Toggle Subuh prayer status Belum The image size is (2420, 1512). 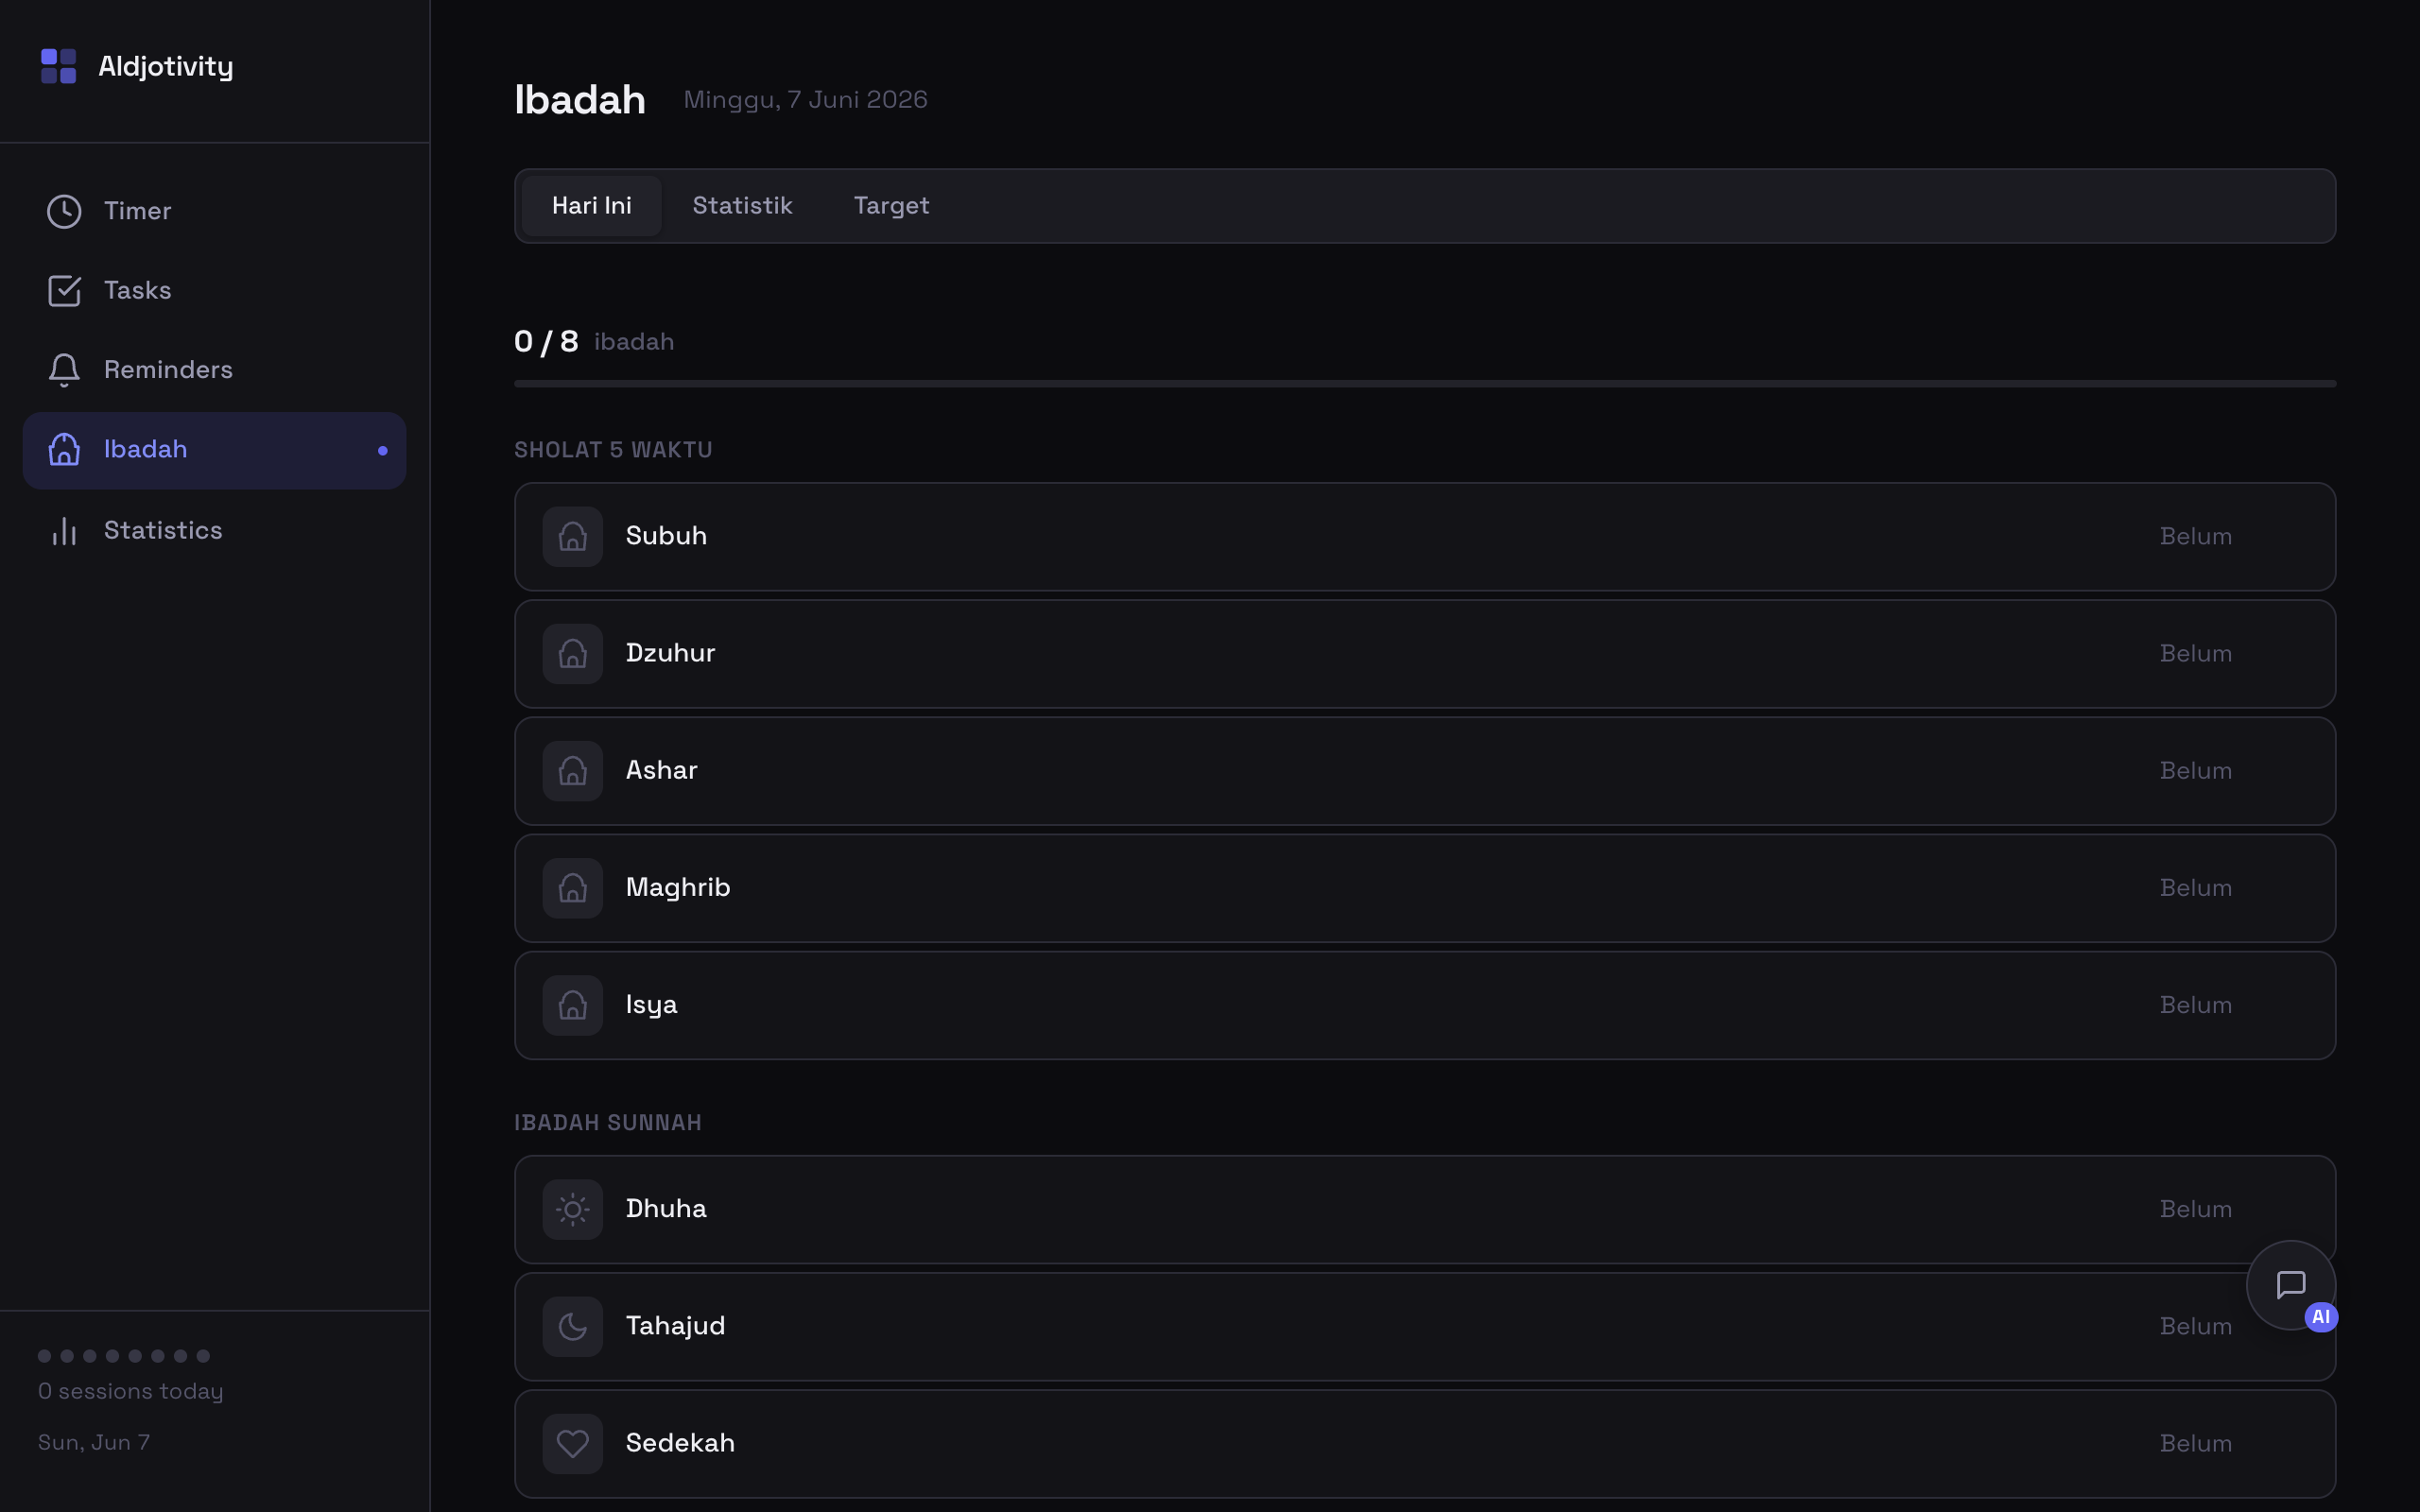(2195, 536)
